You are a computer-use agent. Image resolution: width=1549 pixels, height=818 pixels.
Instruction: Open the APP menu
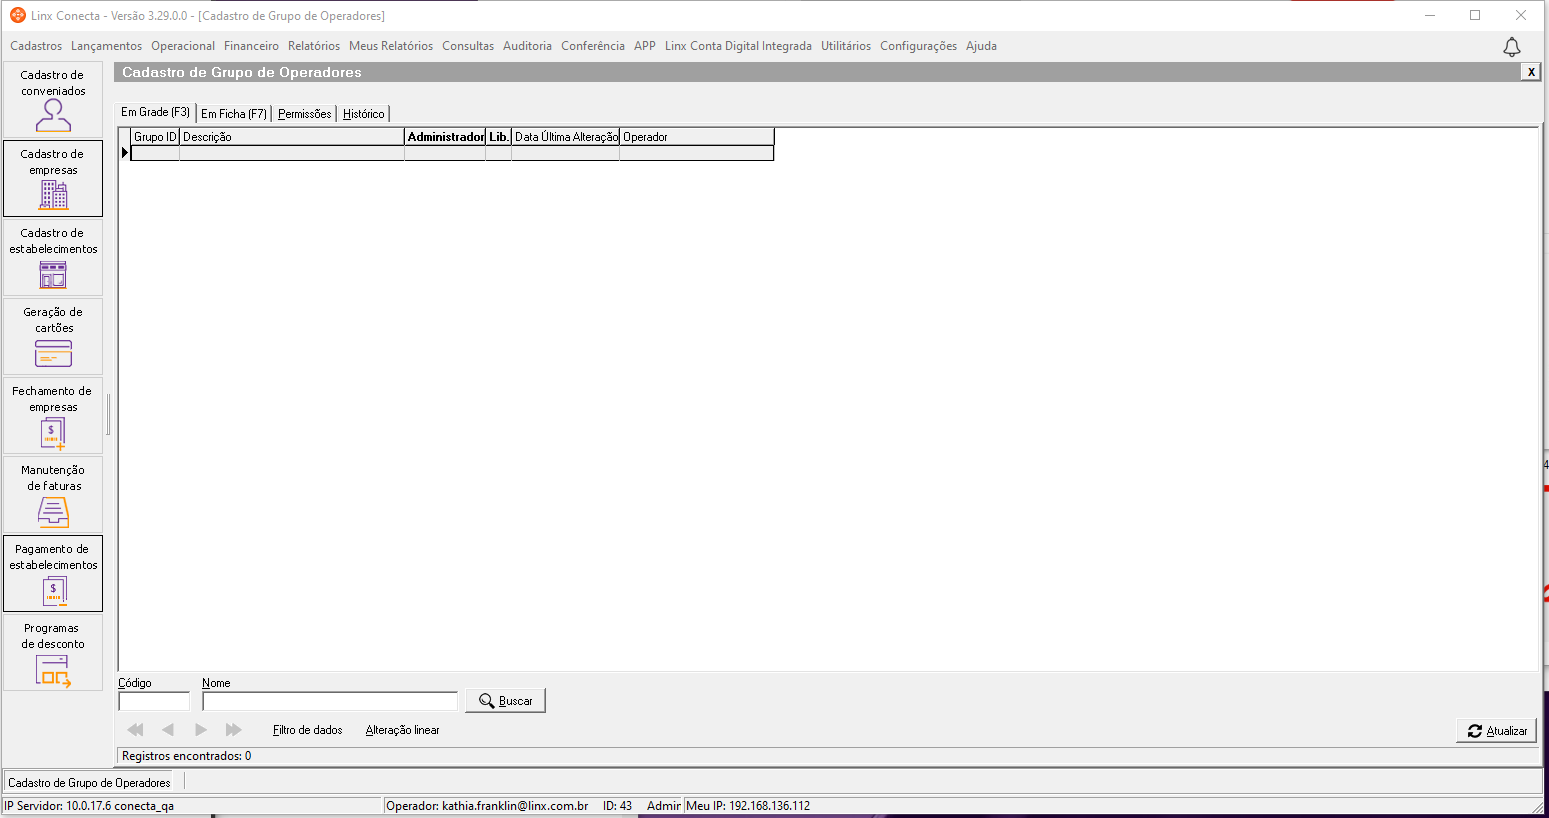645,46
